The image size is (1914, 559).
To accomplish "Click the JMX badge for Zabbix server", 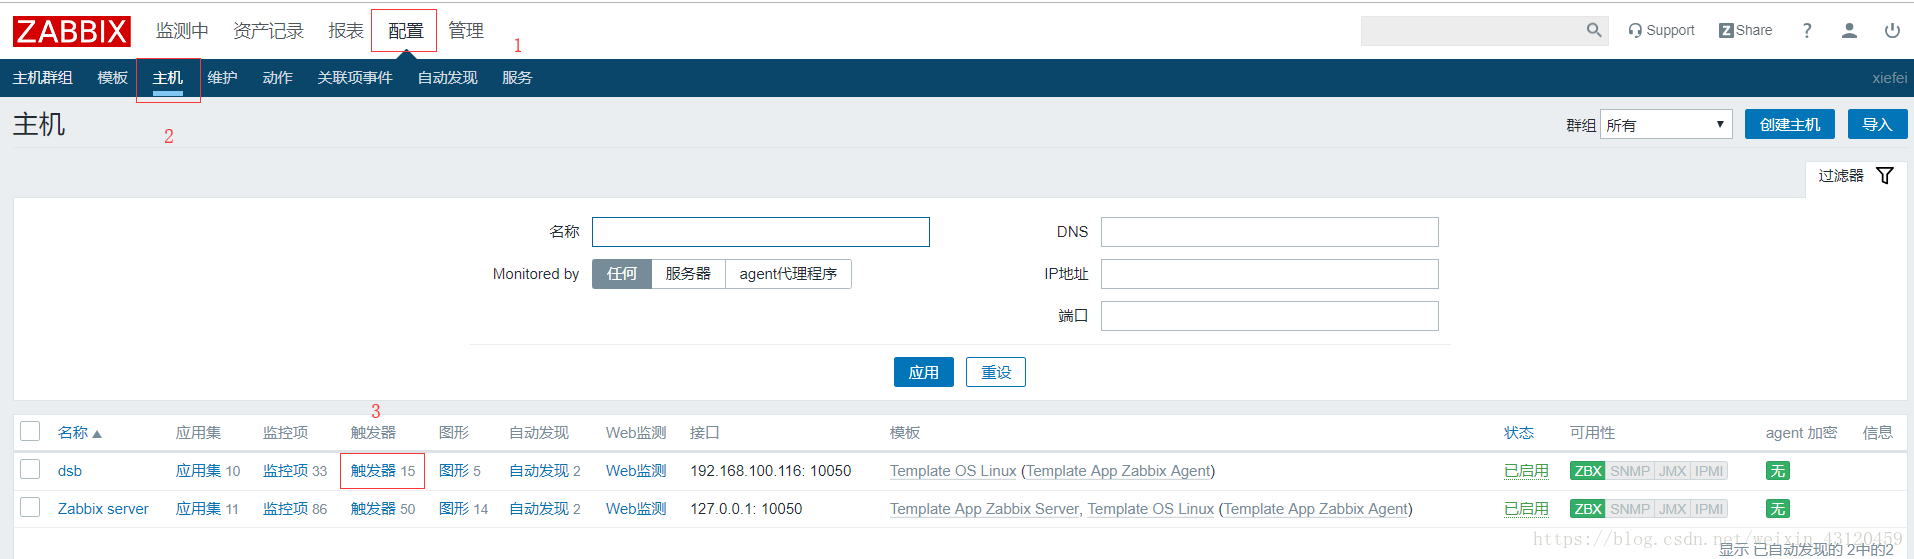I will [x=1673, y=509].
